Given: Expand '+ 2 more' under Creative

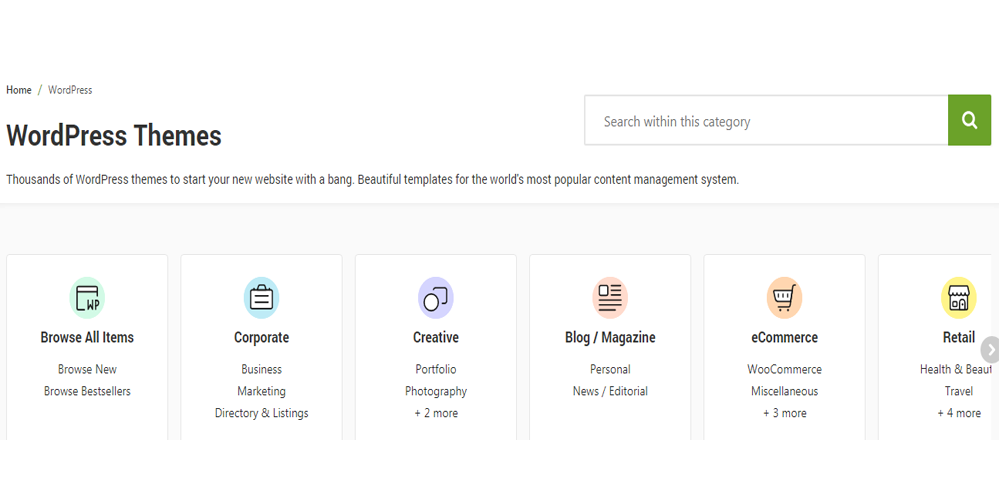Looking at the screenshot, I should click(436, 413).
